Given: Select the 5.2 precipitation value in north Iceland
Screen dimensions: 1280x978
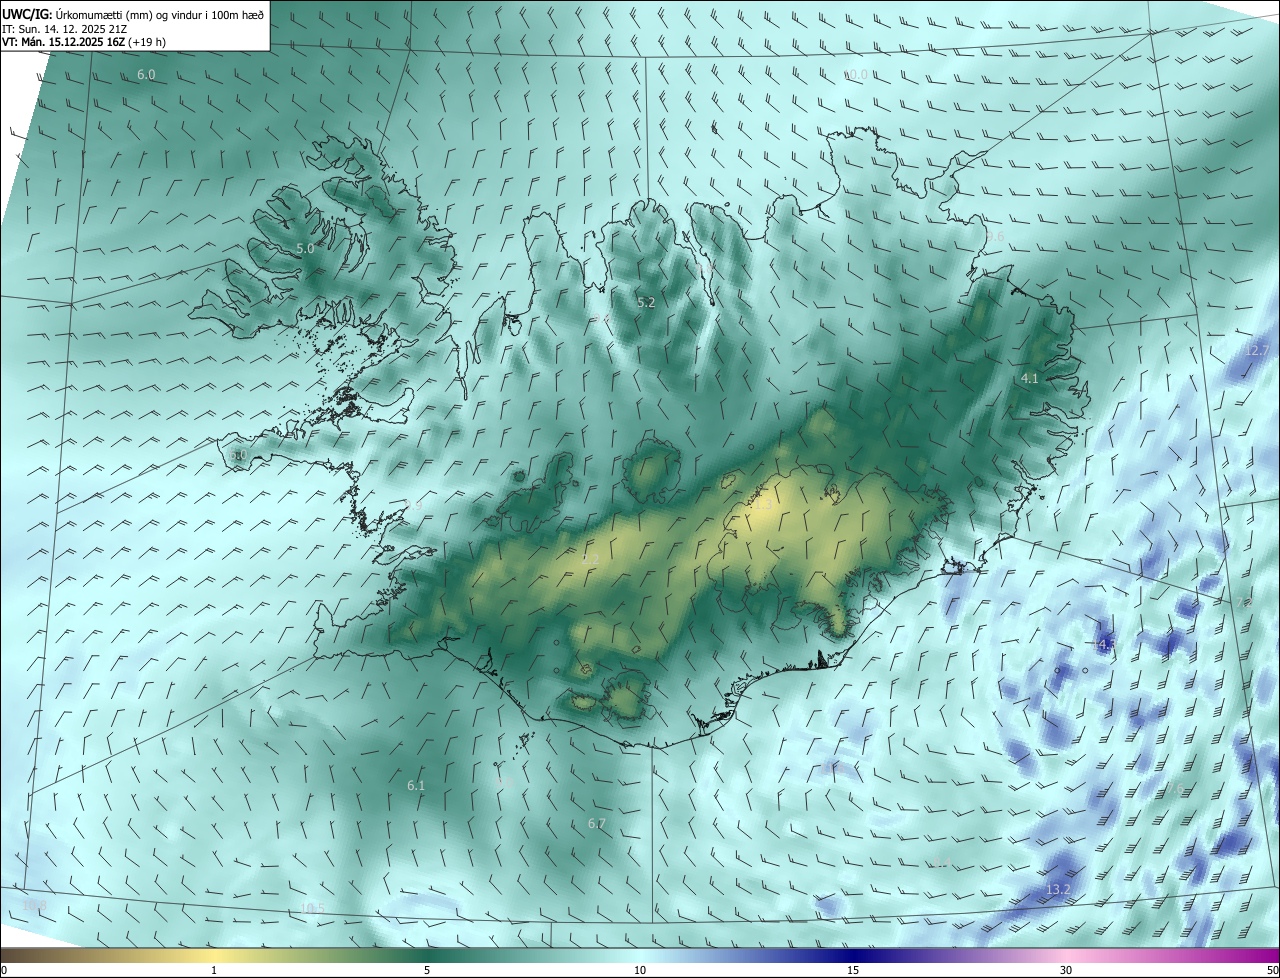Looking at the screenshot, I should point(646,302).
